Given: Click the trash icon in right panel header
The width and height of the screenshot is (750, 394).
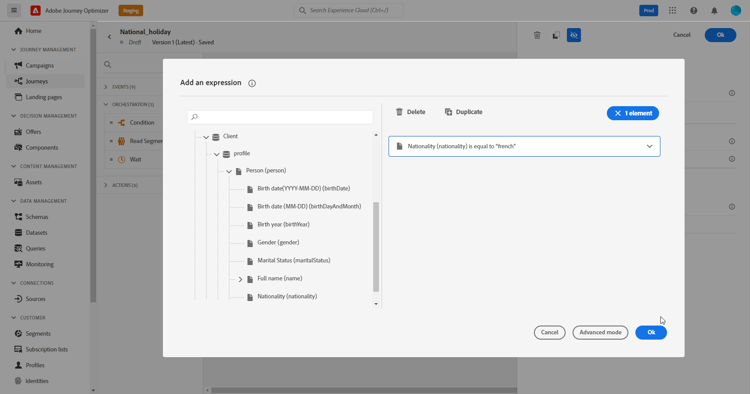Looking at the screenshot, I should (537, 35).
